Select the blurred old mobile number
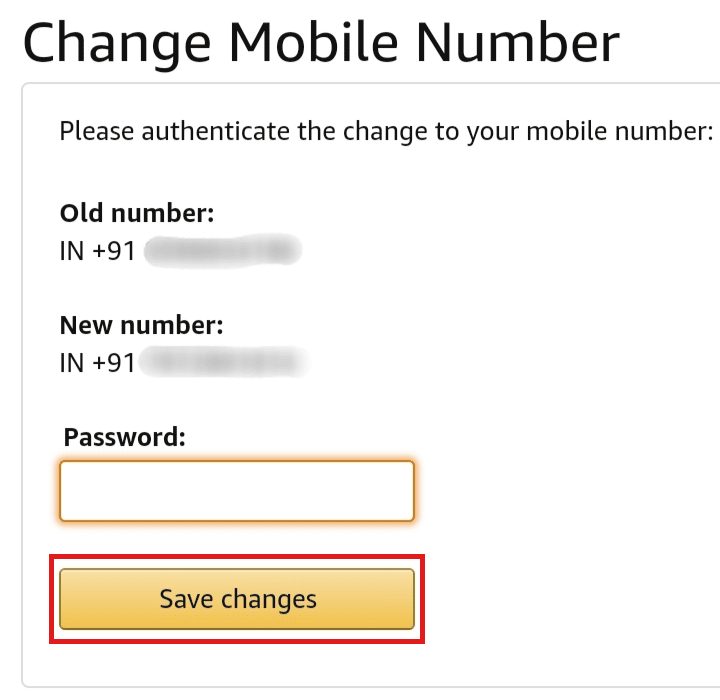 pyautogui.click(x=223, y=251)
